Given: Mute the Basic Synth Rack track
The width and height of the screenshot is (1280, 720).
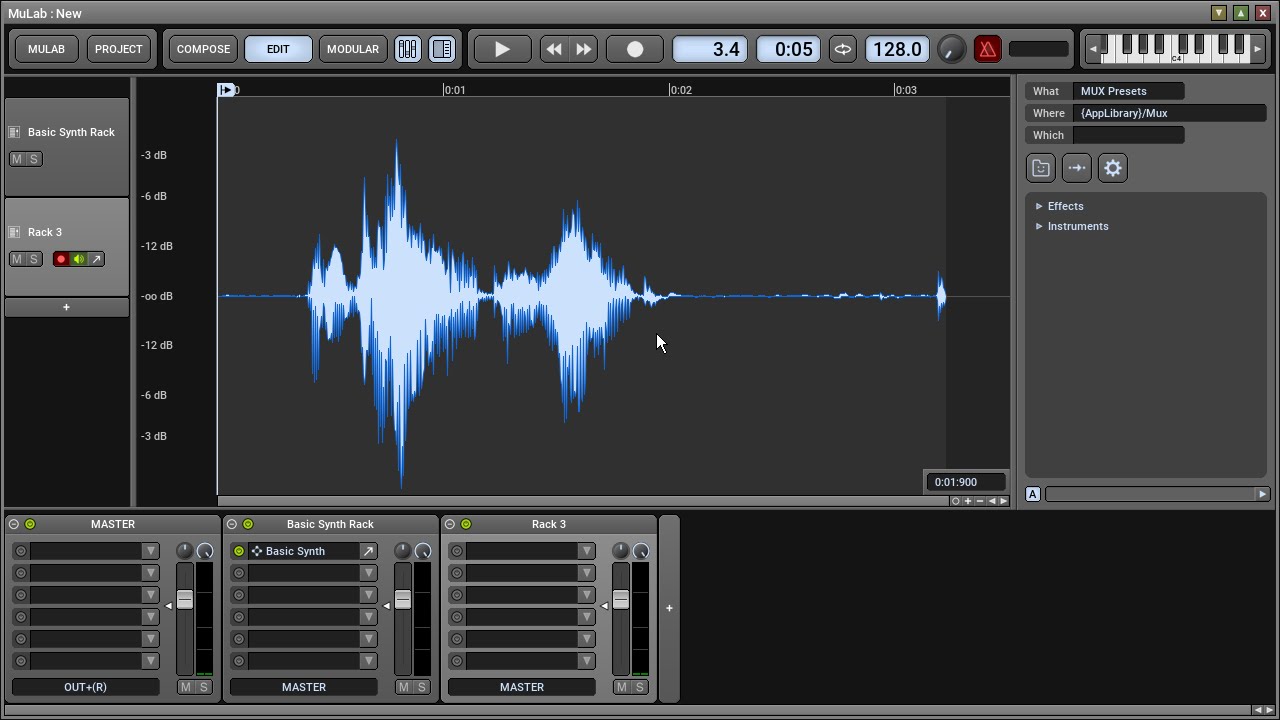Looking at the screenshot, I should (x=17, y=159).
